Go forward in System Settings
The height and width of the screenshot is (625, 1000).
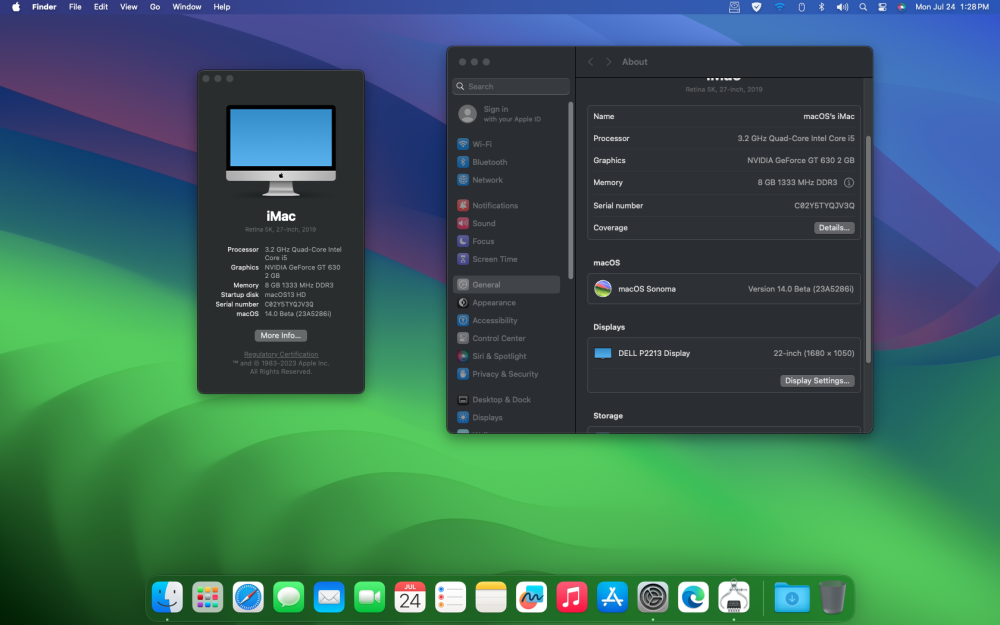click(x=608, y=62)
